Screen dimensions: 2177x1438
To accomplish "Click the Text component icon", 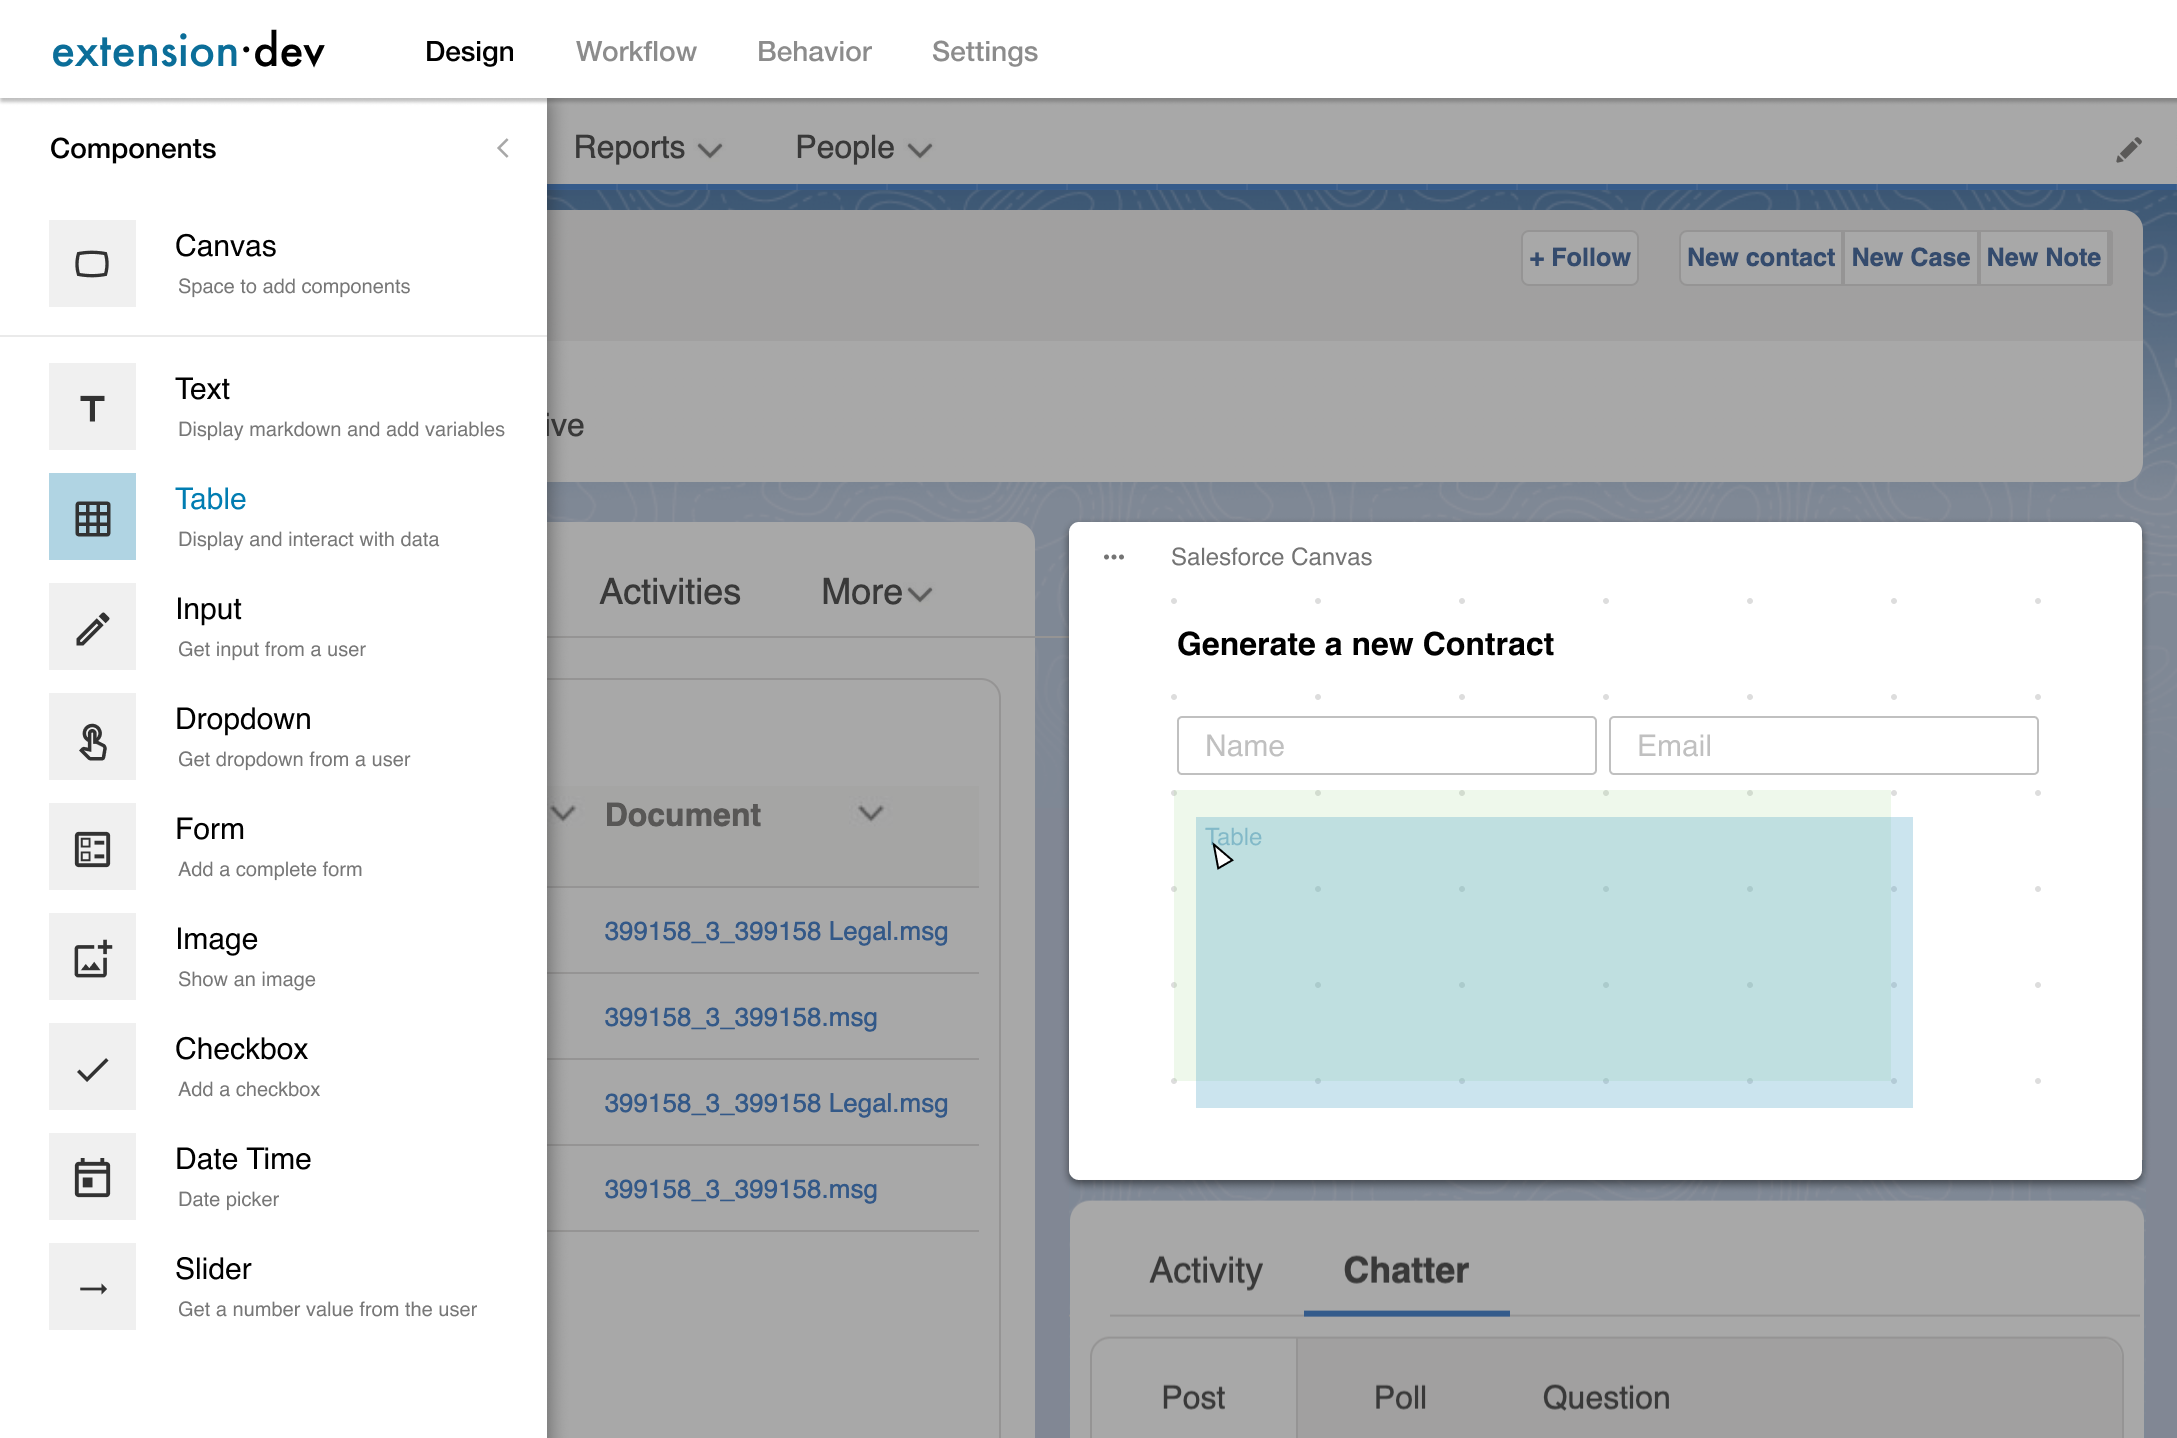I will [91, 406].
